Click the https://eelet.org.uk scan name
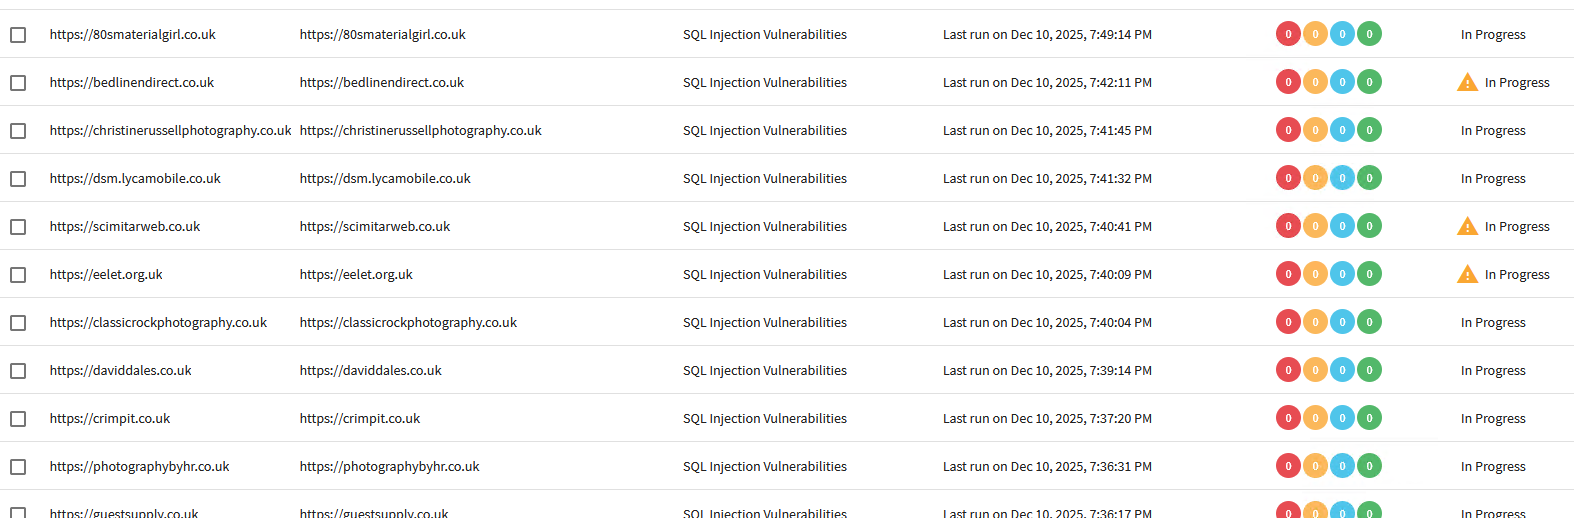Viewport: 1574px width, 518px height. [106, 275]
